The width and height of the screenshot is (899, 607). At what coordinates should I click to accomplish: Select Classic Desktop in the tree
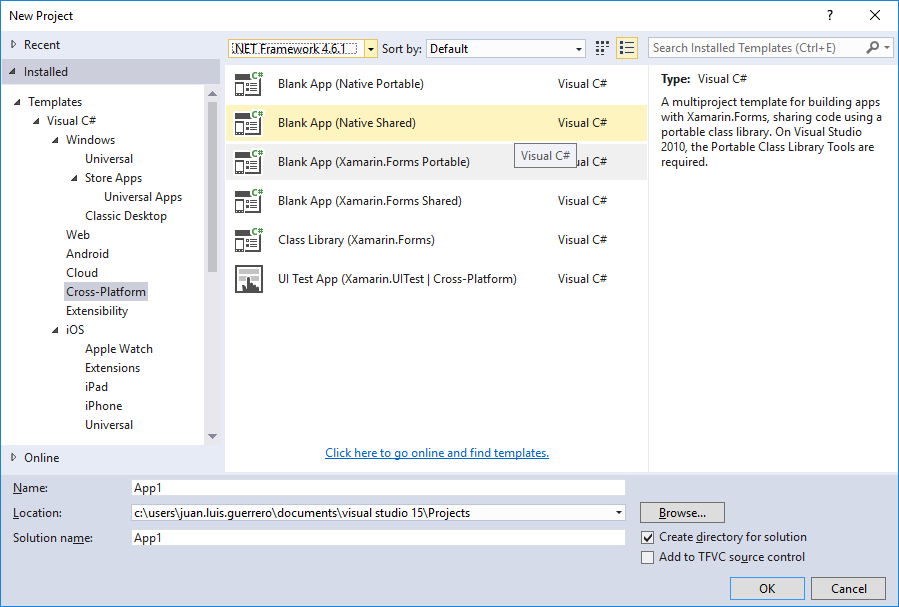[x=125, y=216]
